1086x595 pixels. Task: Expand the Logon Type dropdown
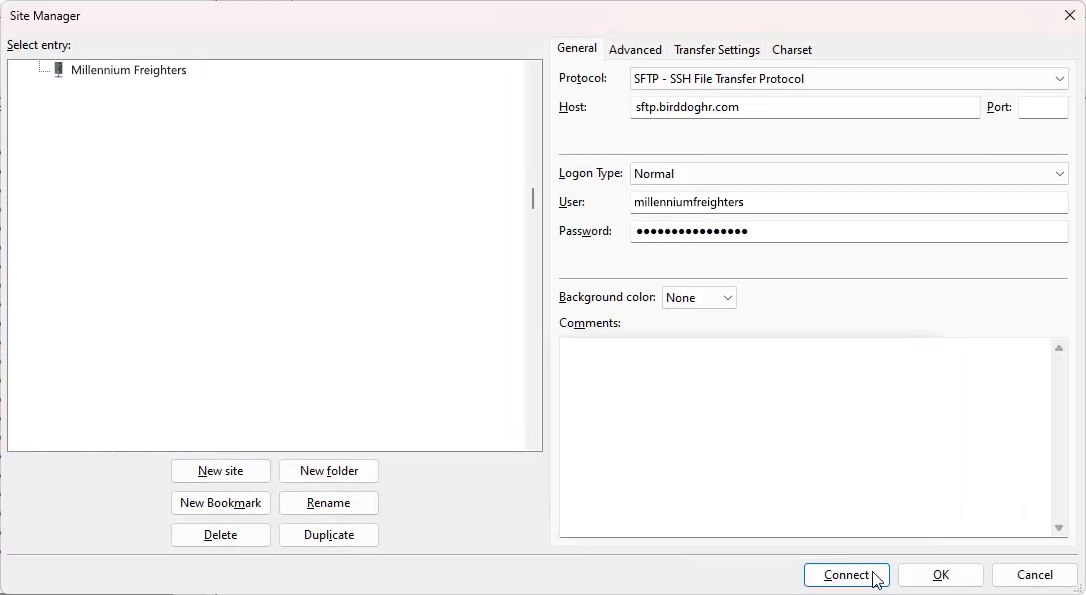tap(848, 174)
